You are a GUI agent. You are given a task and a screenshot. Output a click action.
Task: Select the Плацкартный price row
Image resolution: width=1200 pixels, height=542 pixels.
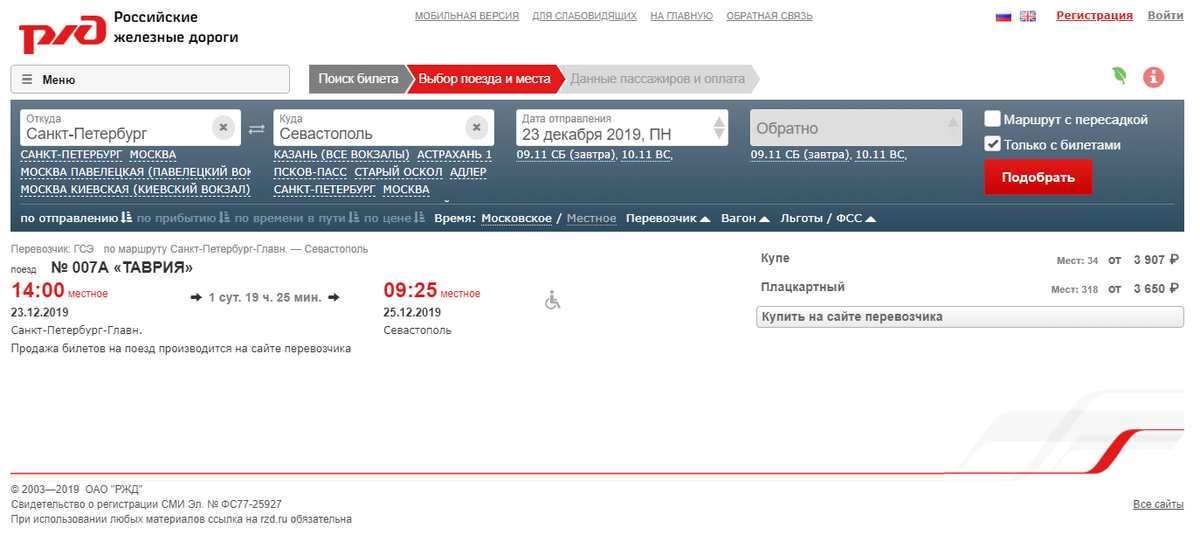pyautogui.click(x=970, y=288)
